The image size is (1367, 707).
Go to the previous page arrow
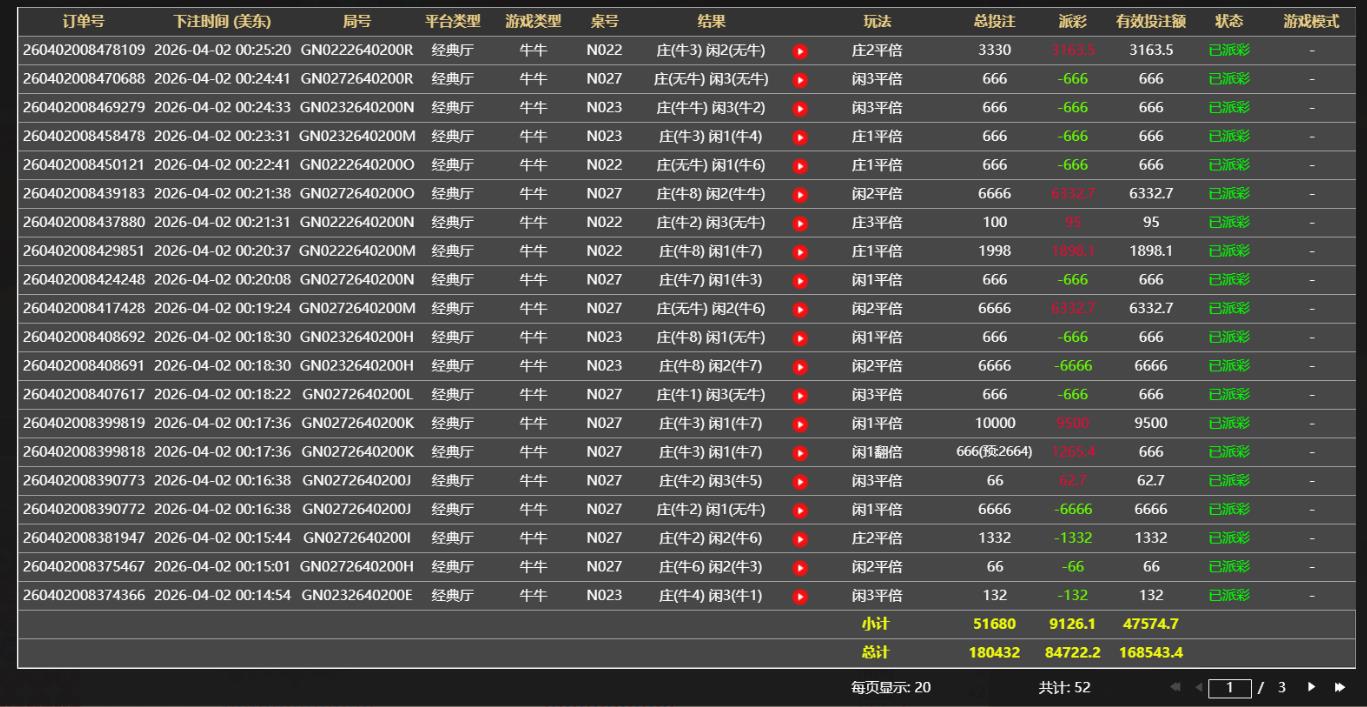1198,688
